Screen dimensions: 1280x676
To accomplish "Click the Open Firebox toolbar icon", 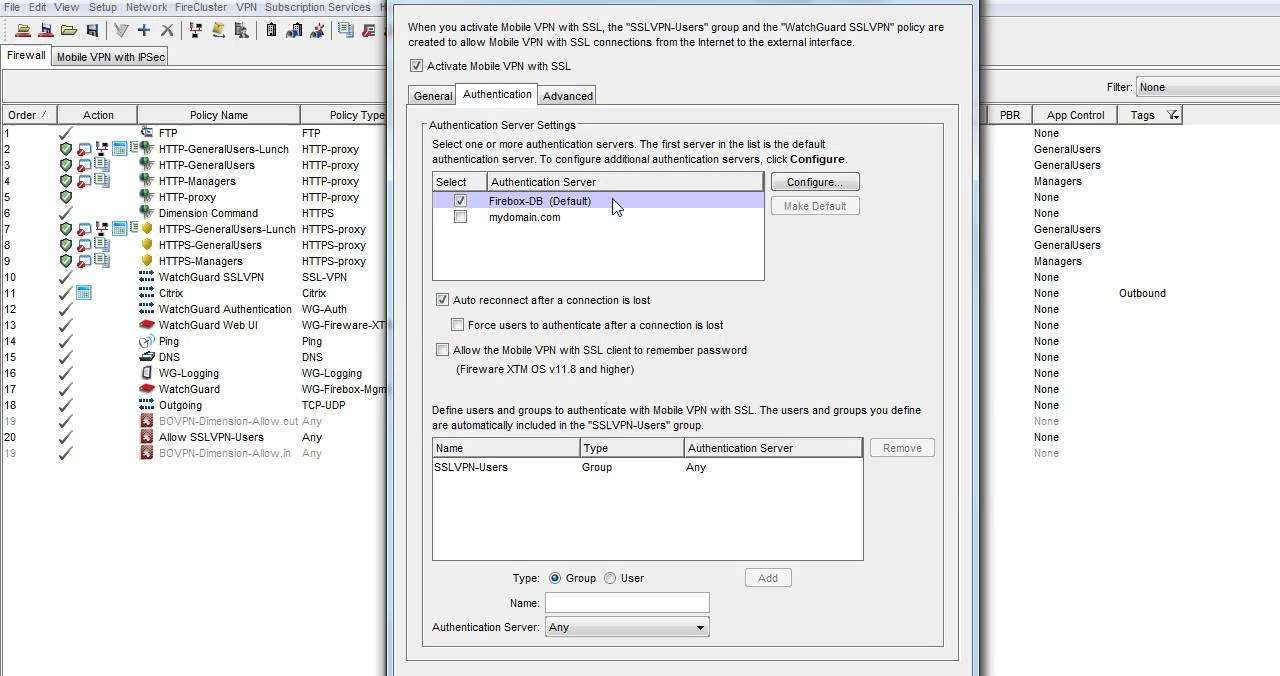I will coord(23,31).
